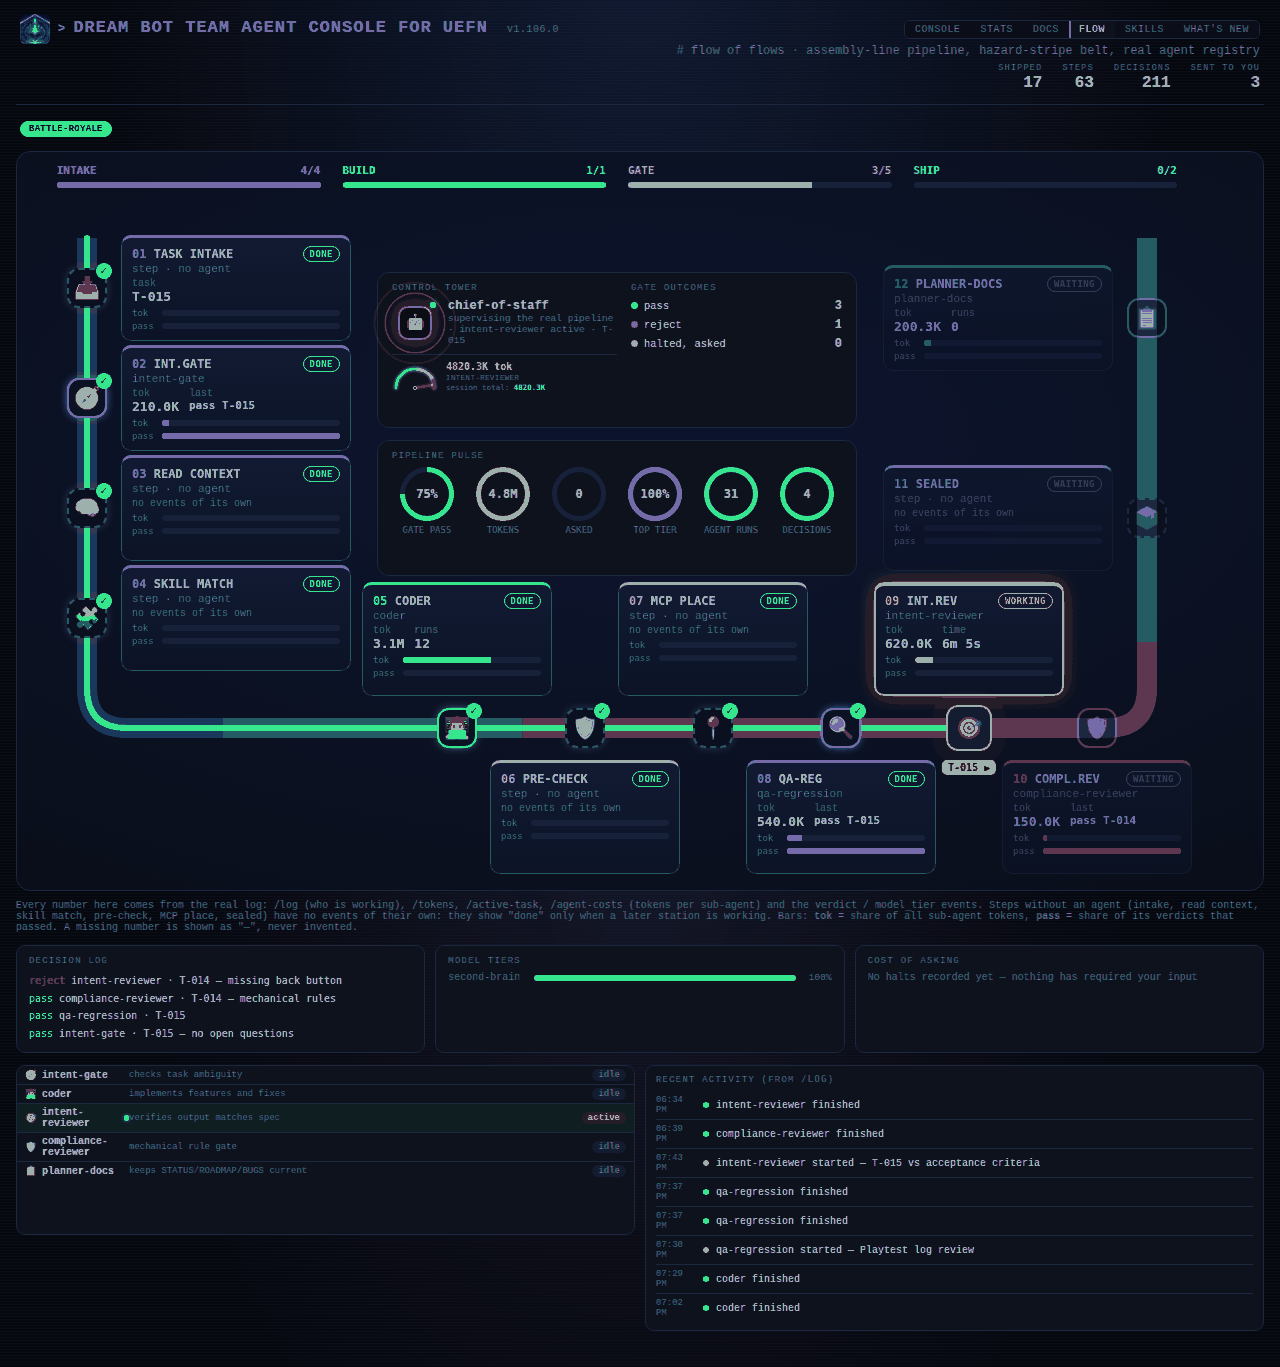Click the chief-of-staff robot avatar icon
The width and height of the screenshot is (1280, 1367).
415,323
